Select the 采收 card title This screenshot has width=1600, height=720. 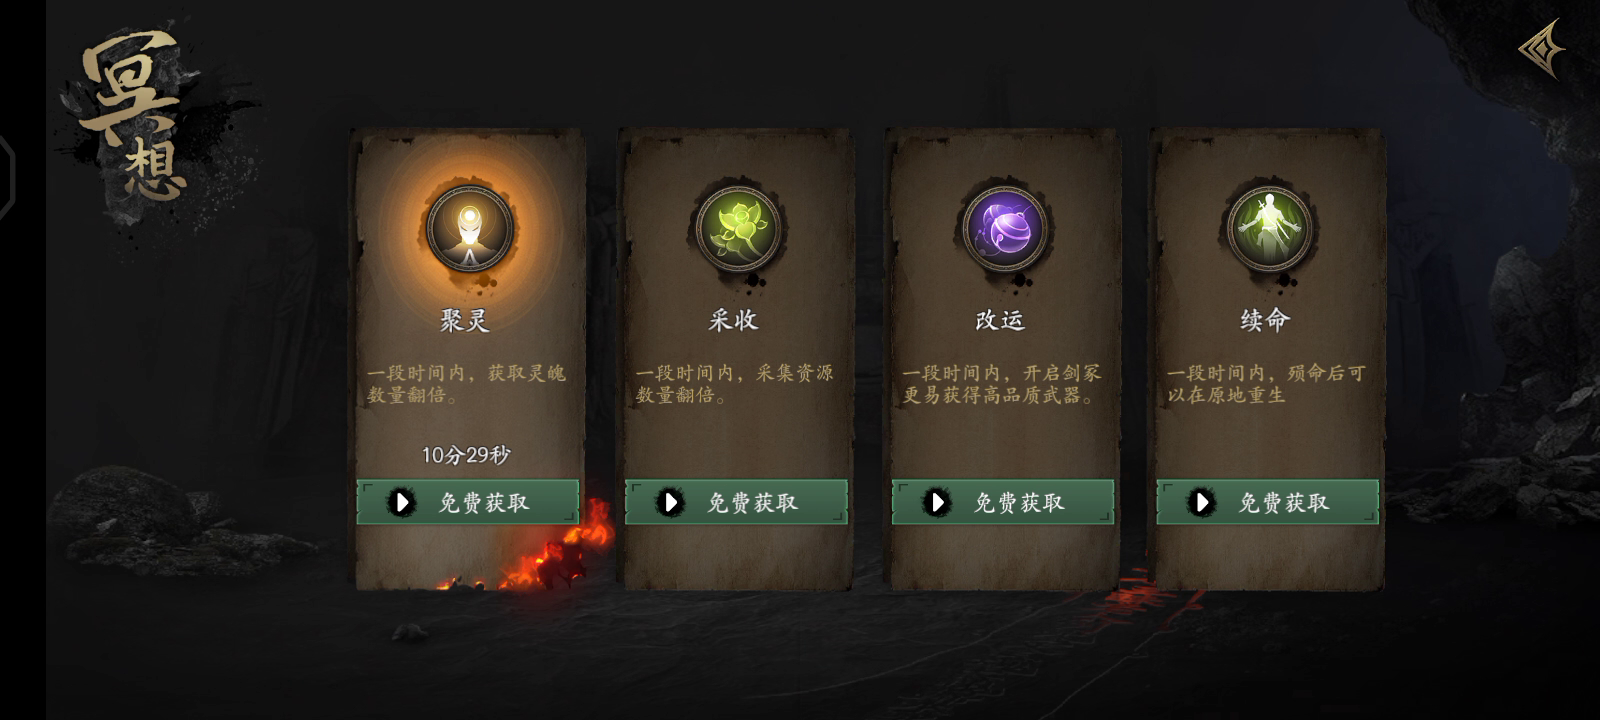pyautogui.click(x=734, y=320)
